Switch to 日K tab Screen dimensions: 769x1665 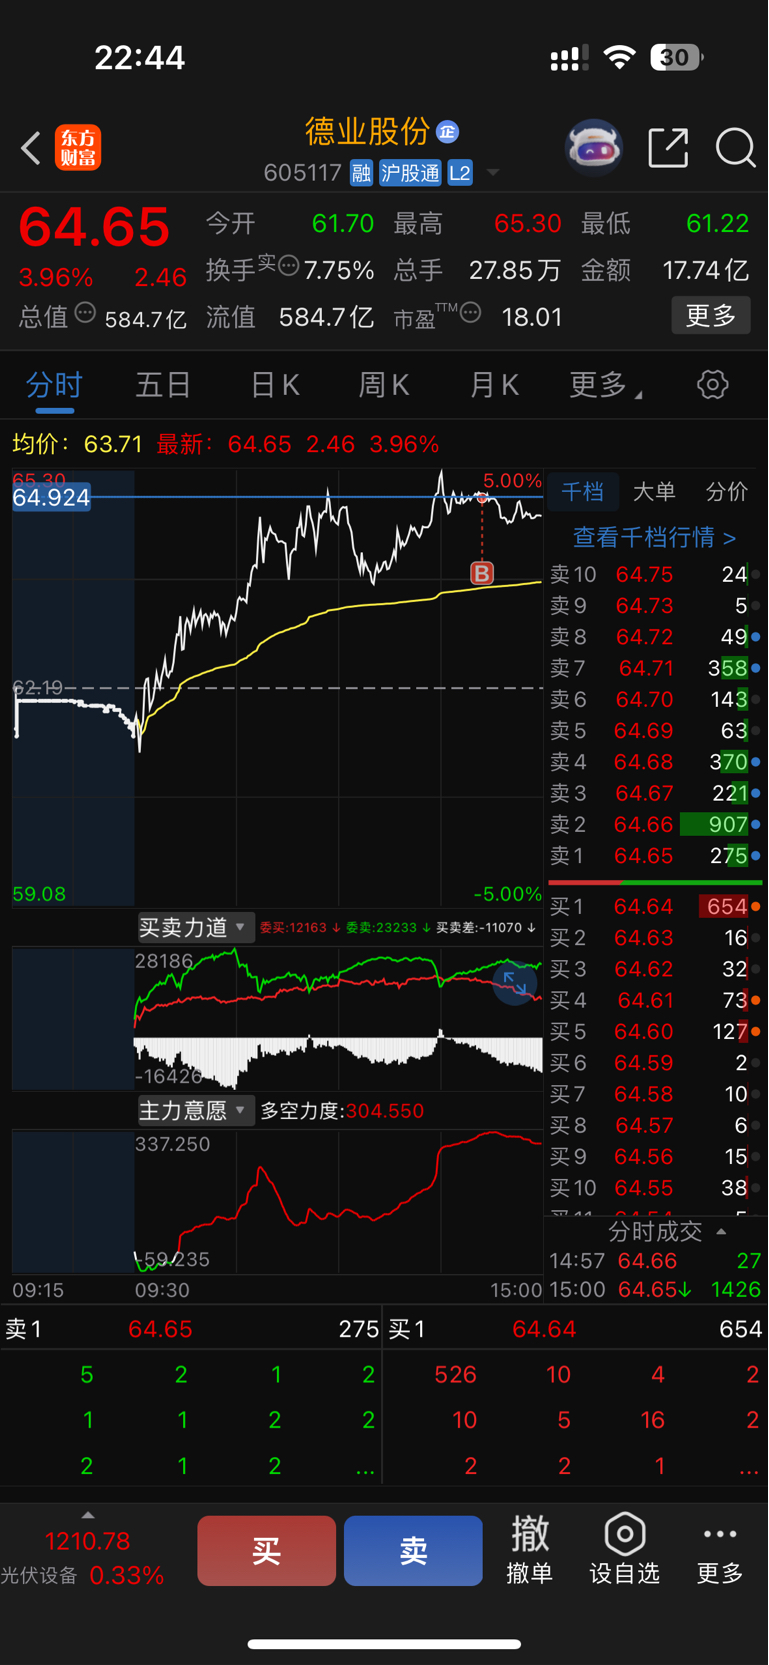(x=274, y=385)
